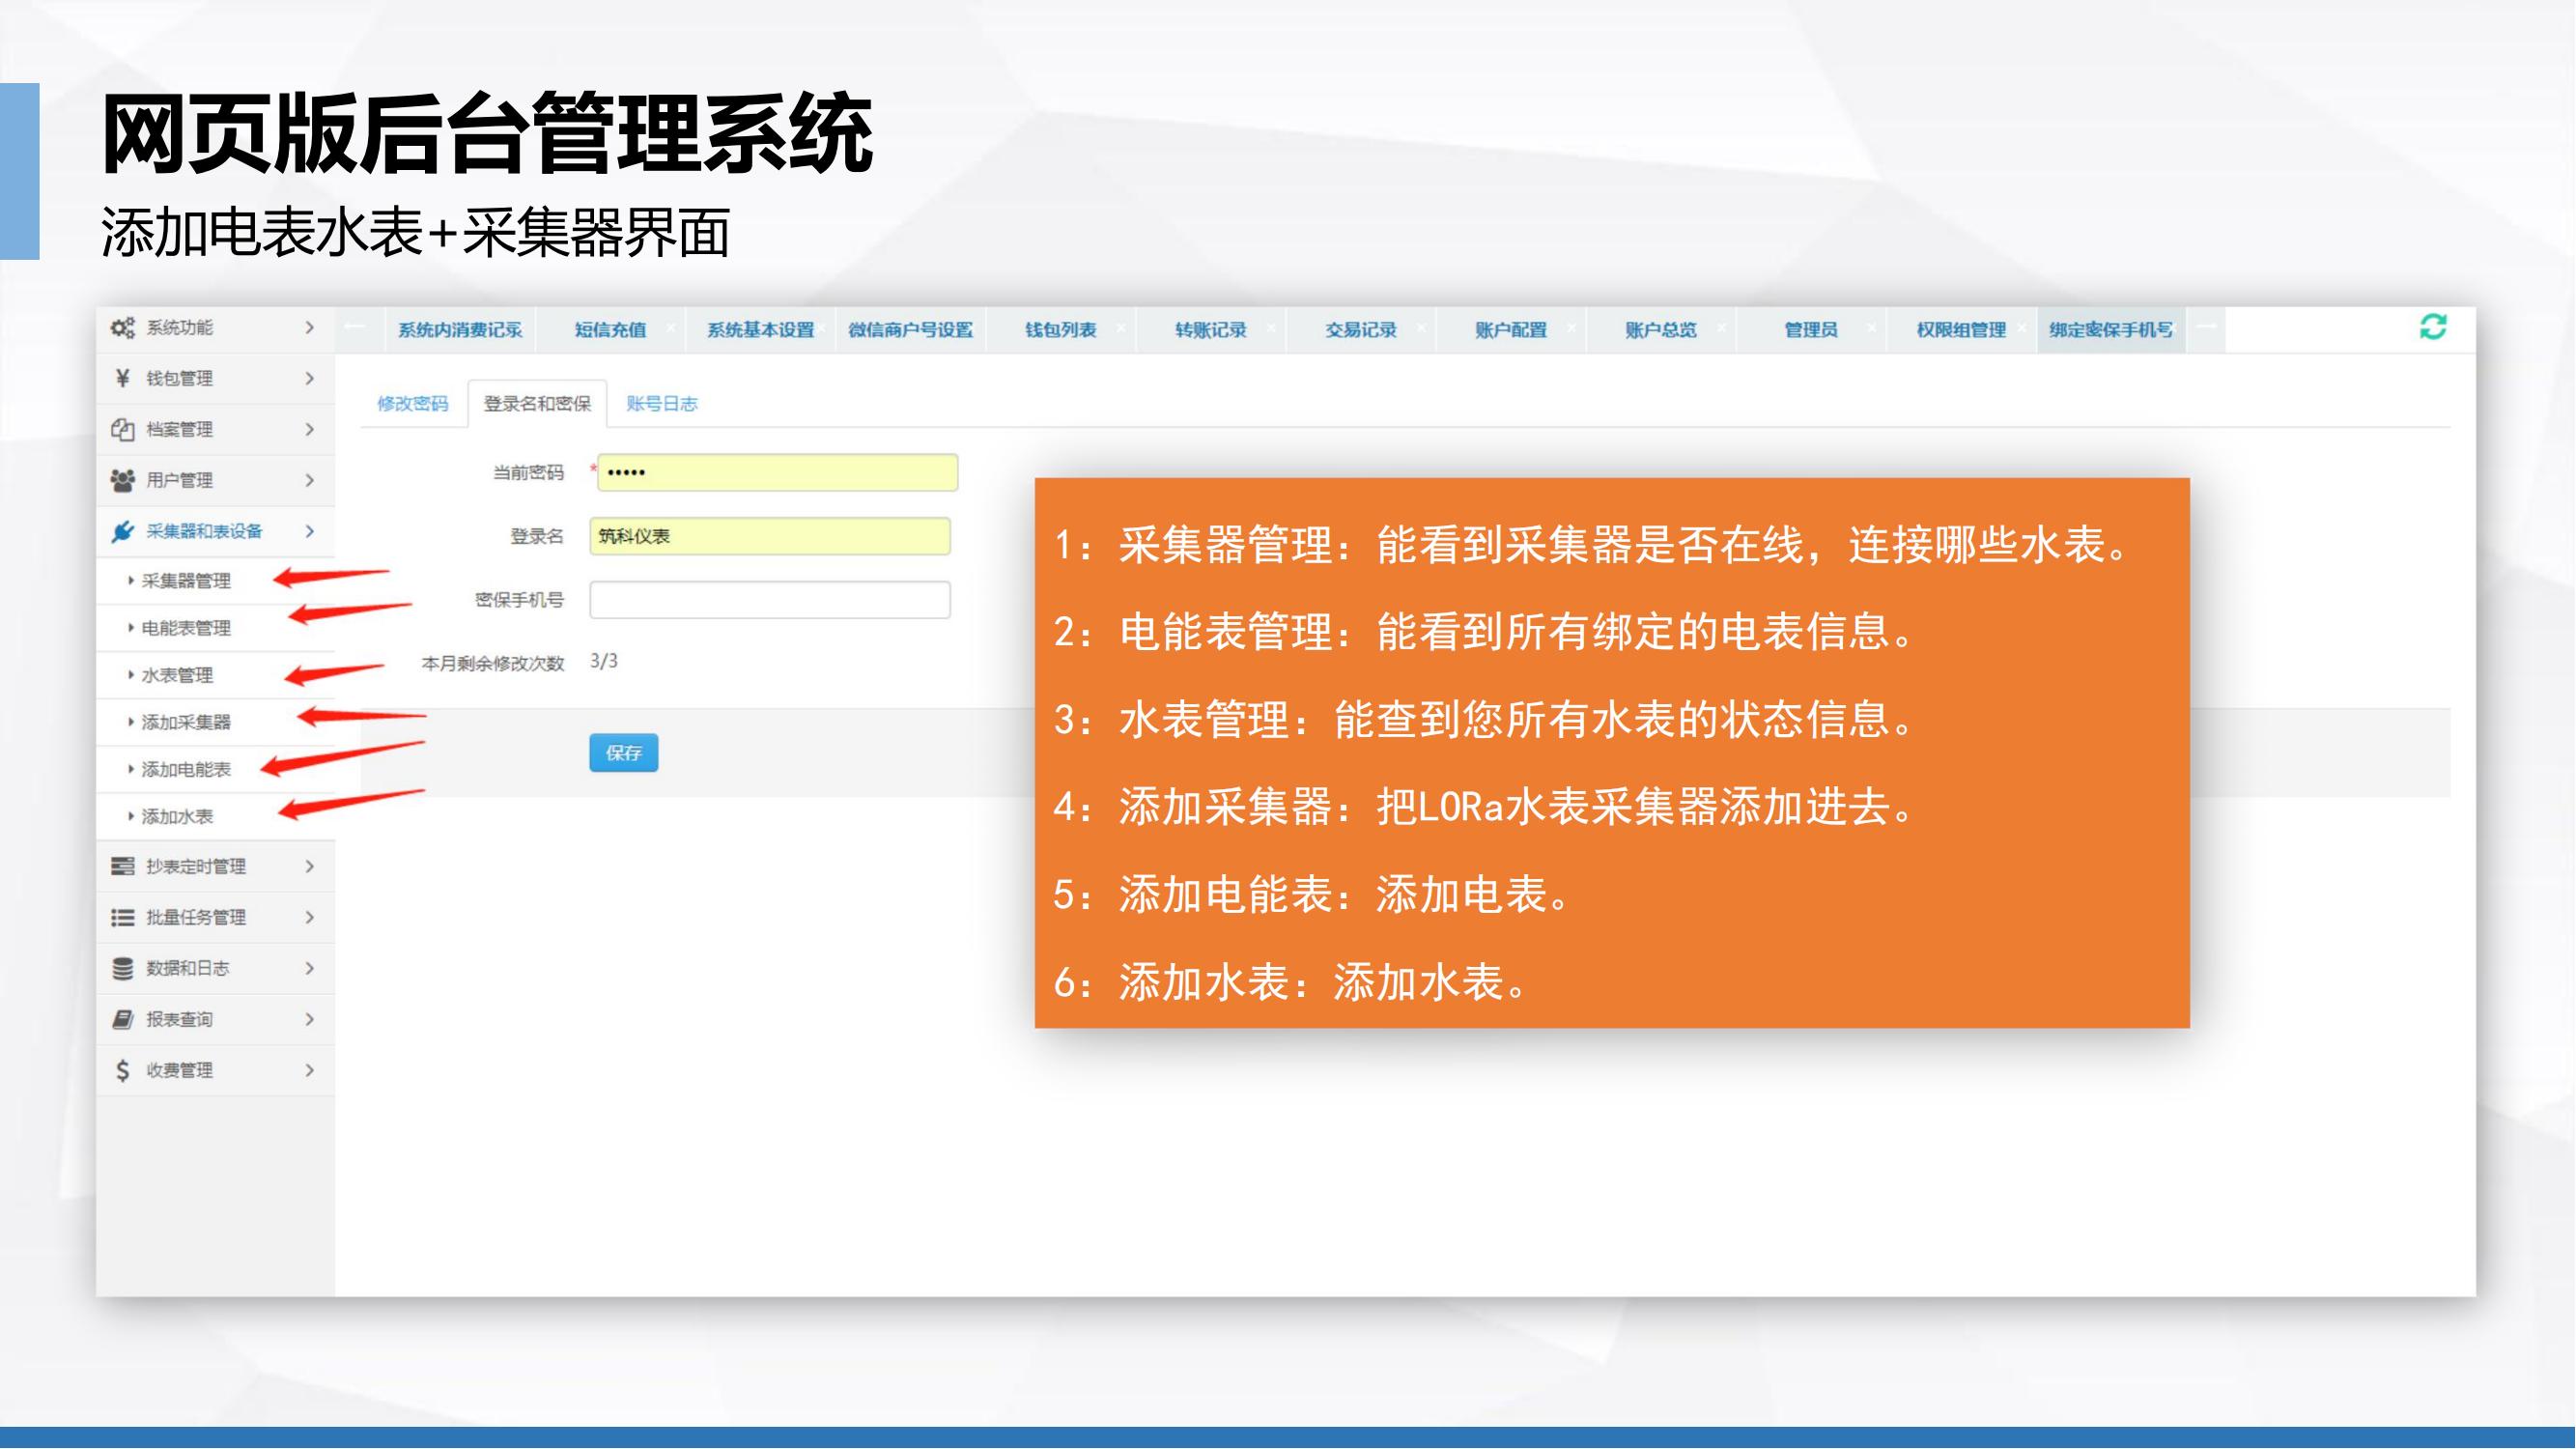The width and height of the screenshot is (2576, 1449).
Task: Click the 钱包管理 yen icon
Action: (x=122, y=378)
